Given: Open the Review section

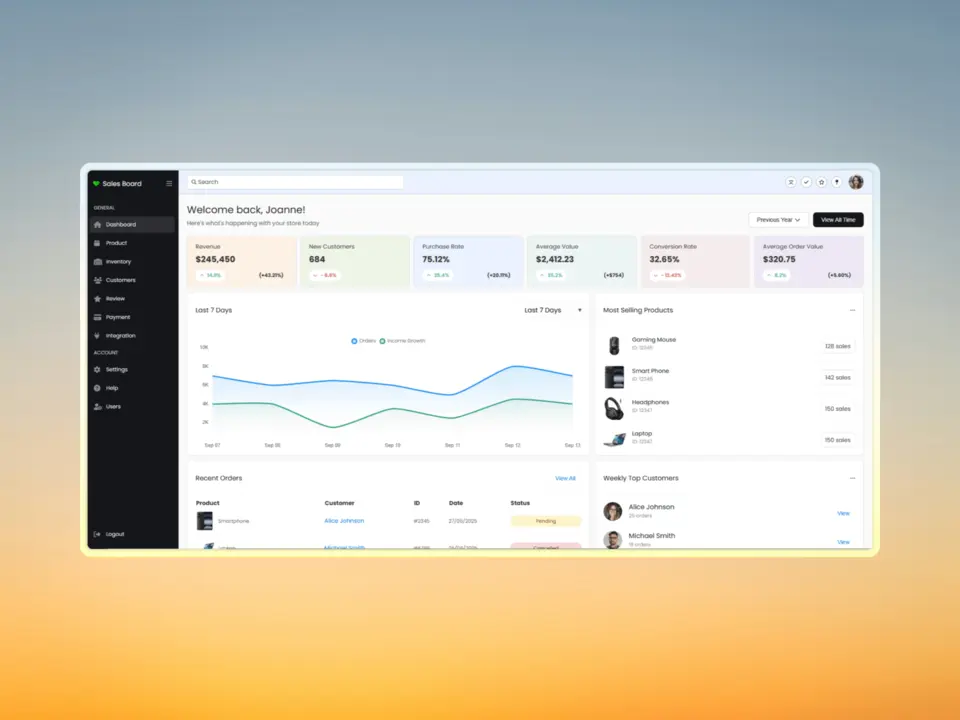Looking at the screenshot, I should 97,298.
